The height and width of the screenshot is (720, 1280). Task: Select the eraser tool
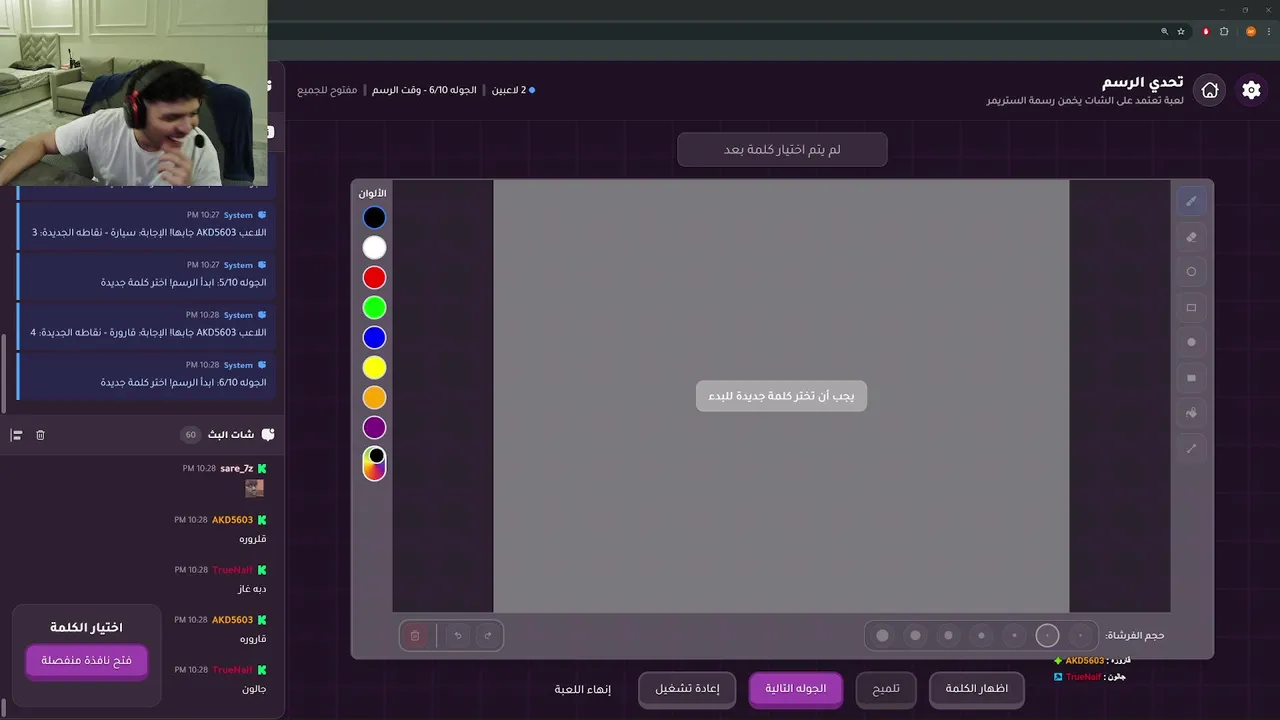[1191, 237]
